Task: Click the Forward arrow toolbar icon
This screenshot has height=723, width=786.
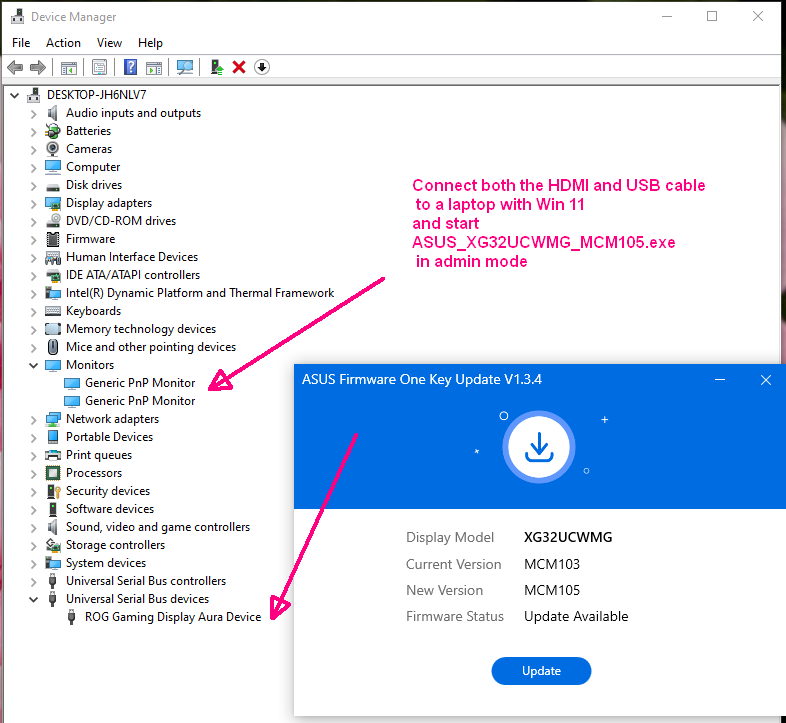Action: click(38, 67)
